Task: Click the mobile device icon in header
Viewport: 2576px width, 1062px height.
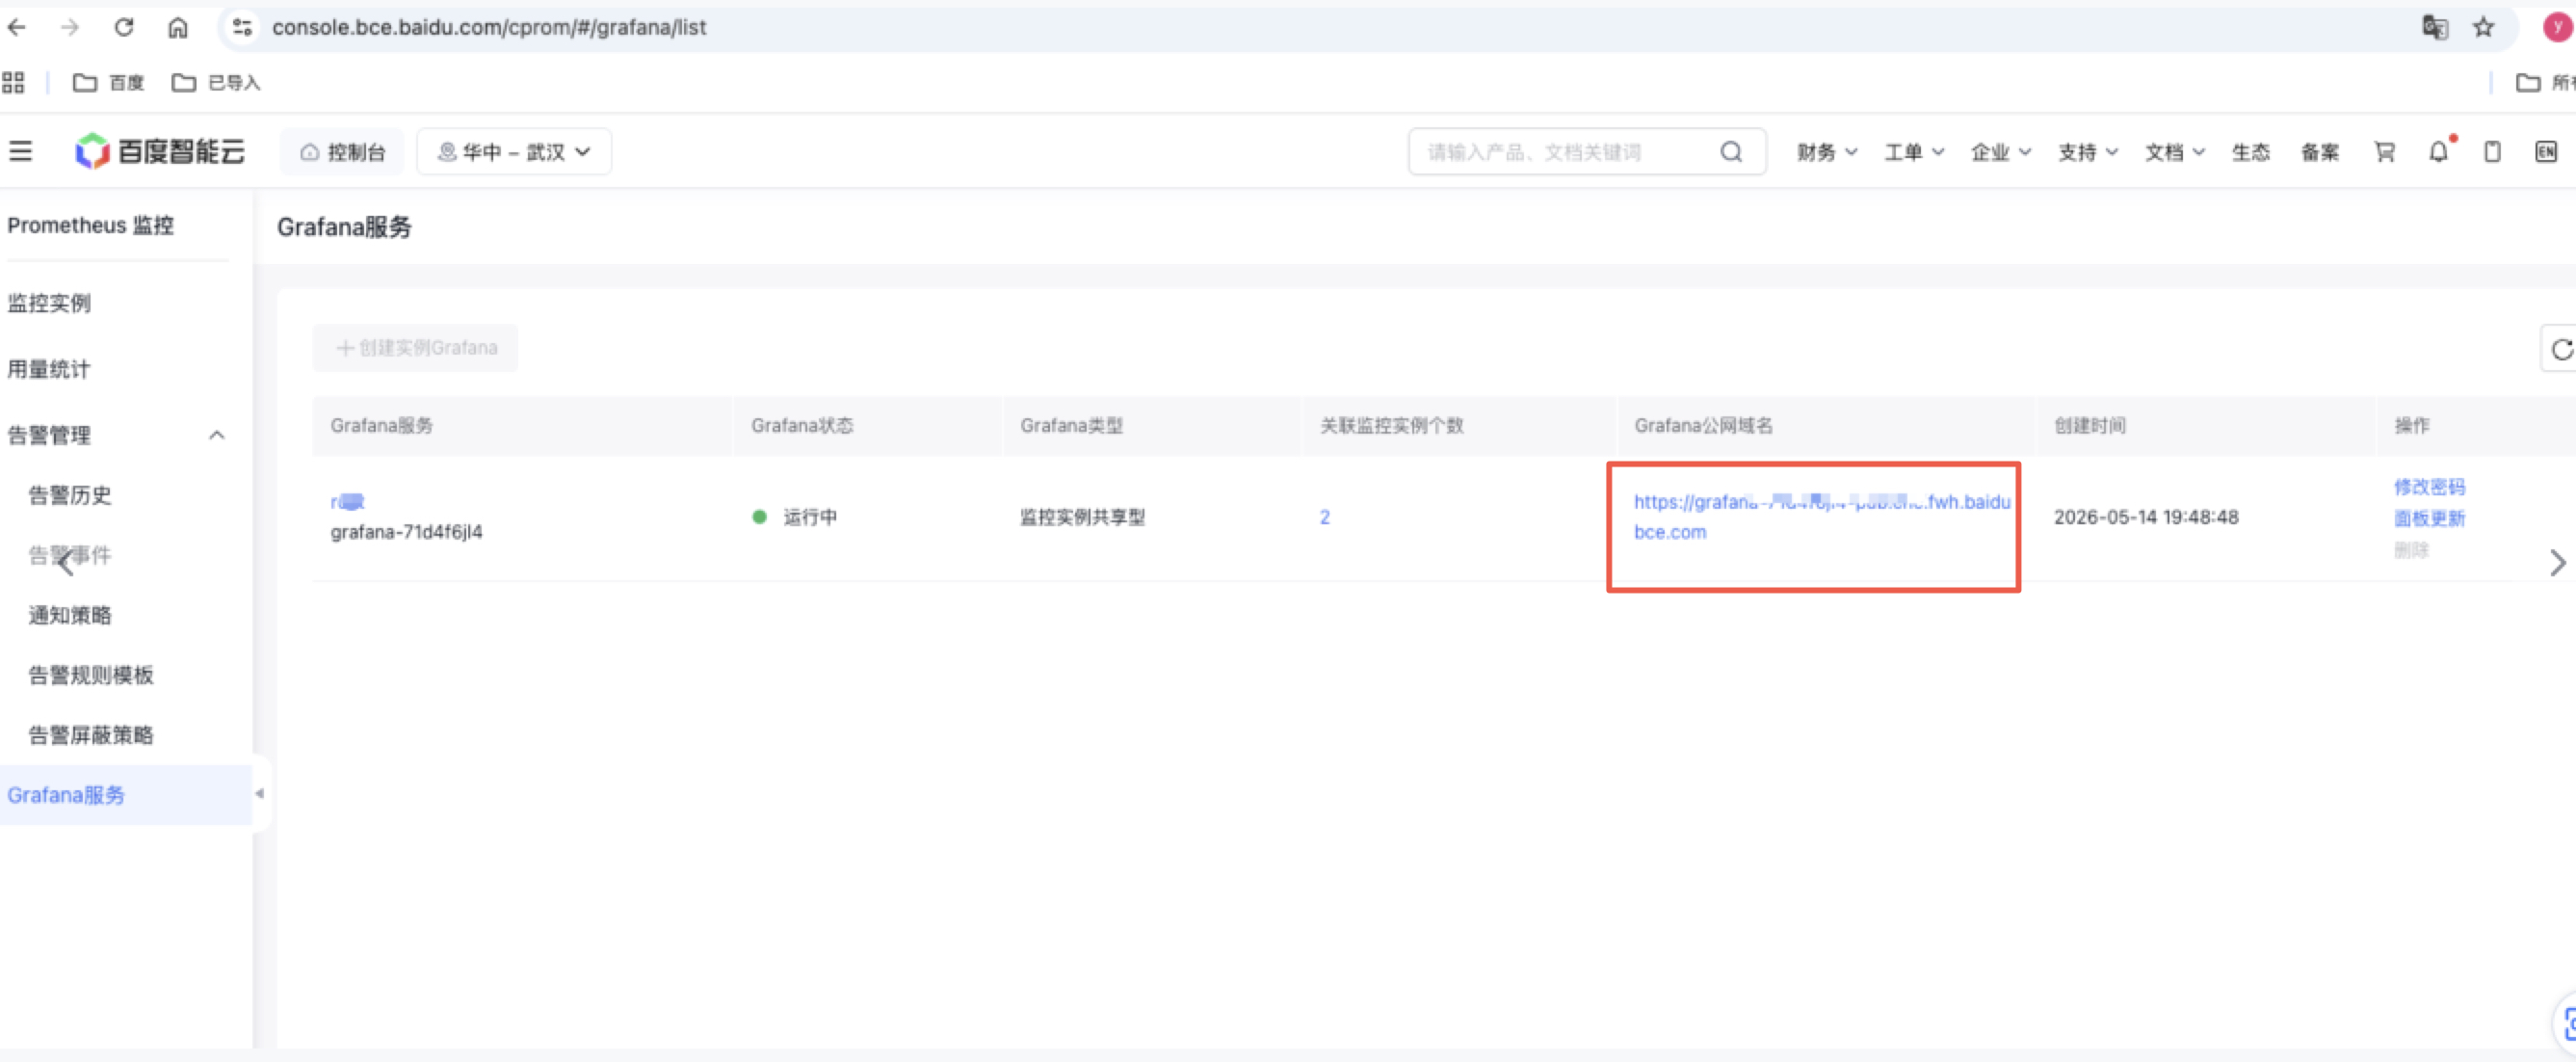Action: click(2492, 151)
